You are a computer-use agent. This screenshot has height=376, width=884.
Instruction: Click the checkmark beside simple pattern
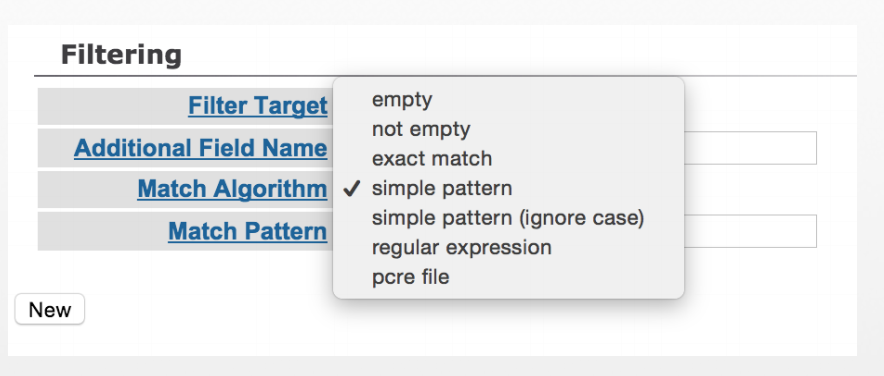coord(351,189)
